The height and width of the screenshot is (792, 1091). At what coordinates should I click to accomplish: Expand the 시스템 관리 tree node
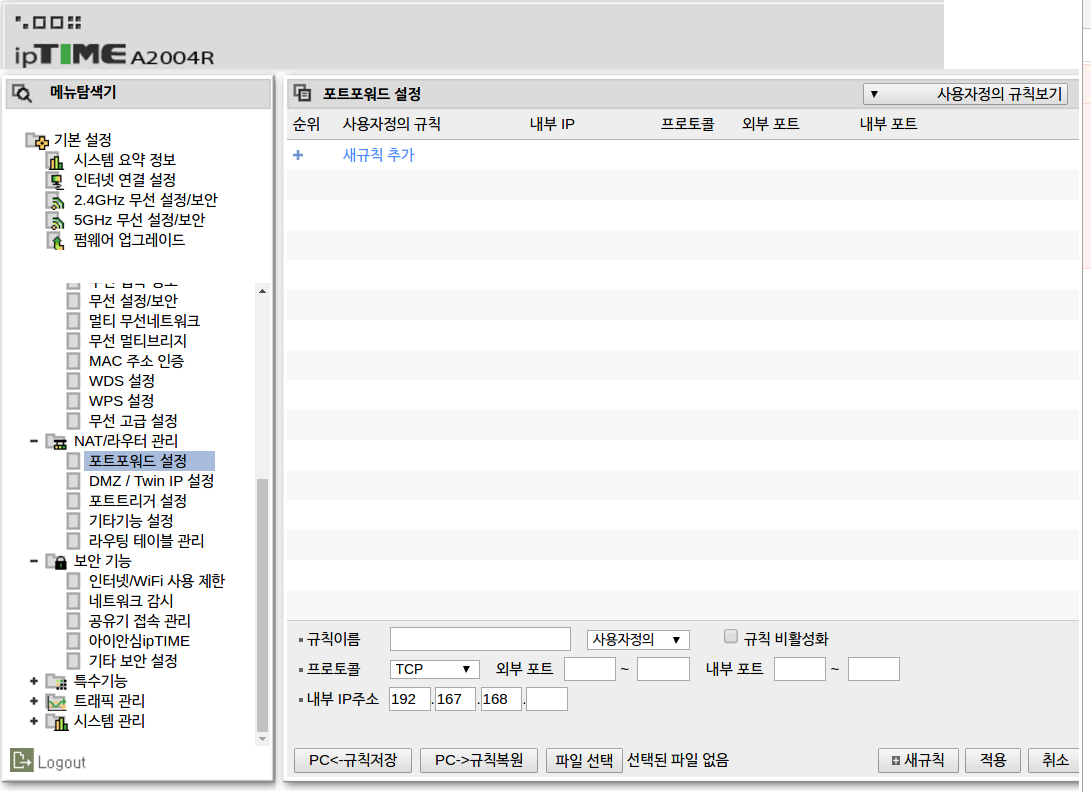pyautogui.click(x=33, y=721)
